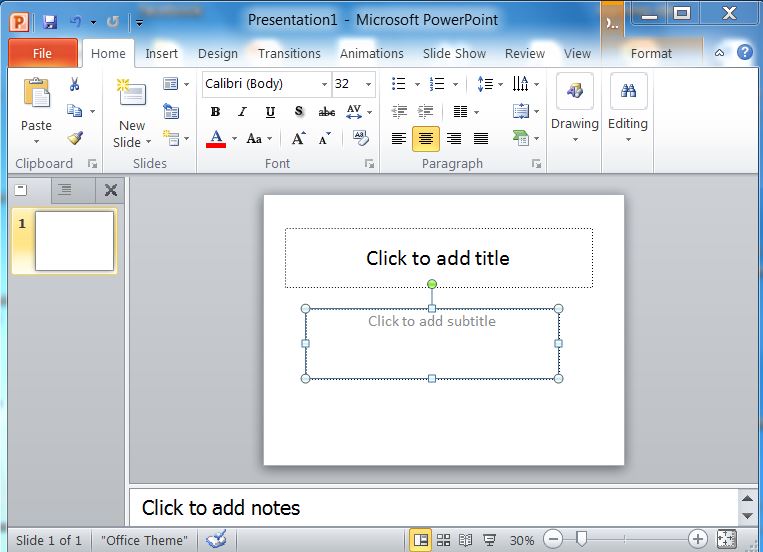This screenshot has width=763, height=552.
Task: Toggle Italic text formatting
Action: pos(242,112)
